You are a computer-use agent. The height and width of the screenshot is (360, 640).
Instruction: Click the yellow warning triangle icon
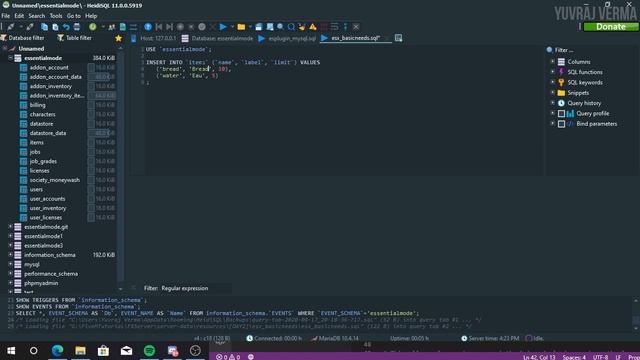point(313,27)
